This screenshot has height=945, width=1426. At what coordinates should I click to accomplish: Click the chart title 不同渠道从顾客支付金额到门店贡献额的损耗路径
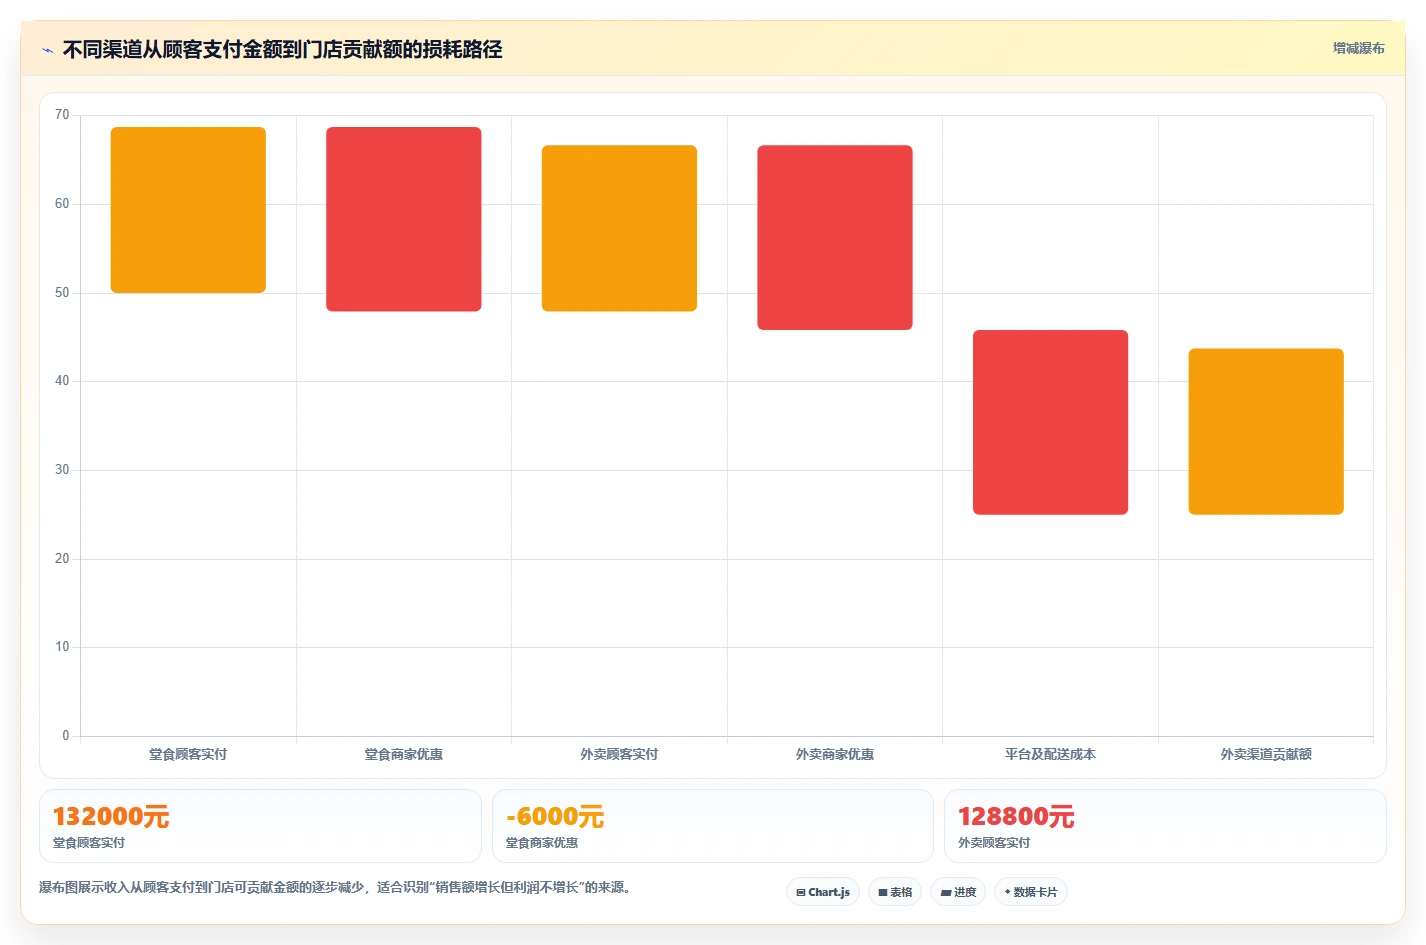282,50
